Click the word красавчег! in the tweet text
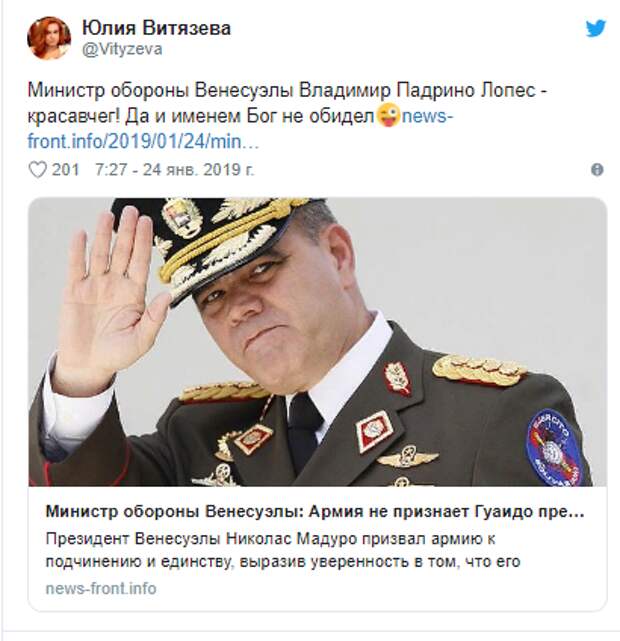 (74, 117)
